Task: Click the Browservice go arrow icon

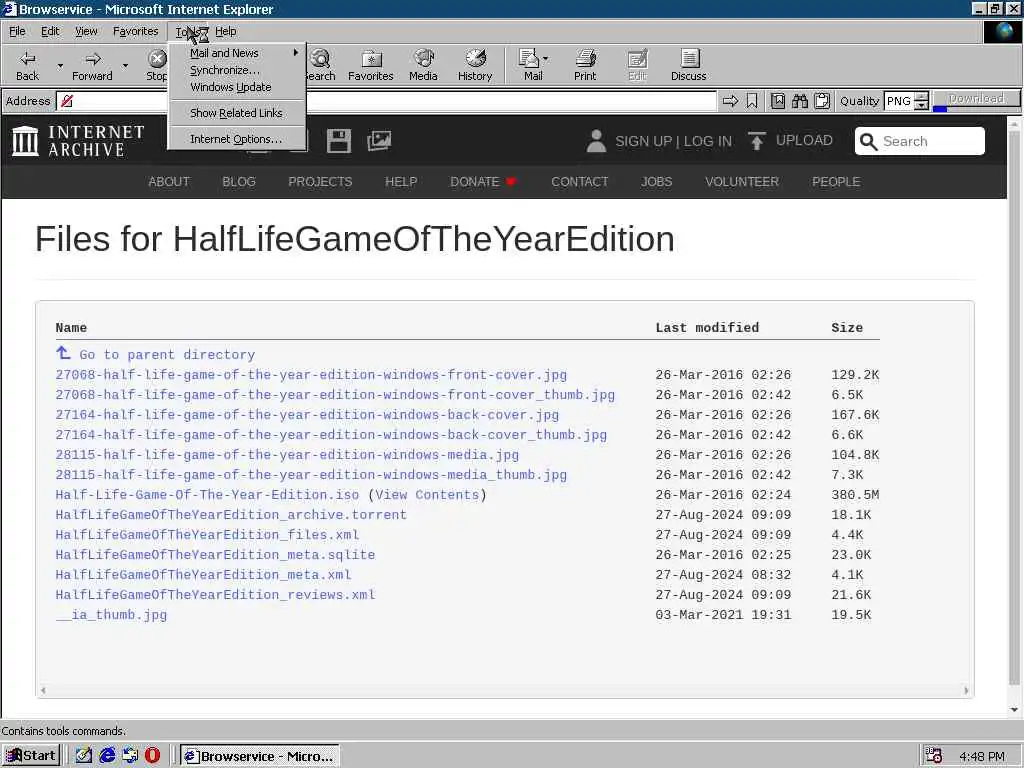Action: click(x=730, y=101)
